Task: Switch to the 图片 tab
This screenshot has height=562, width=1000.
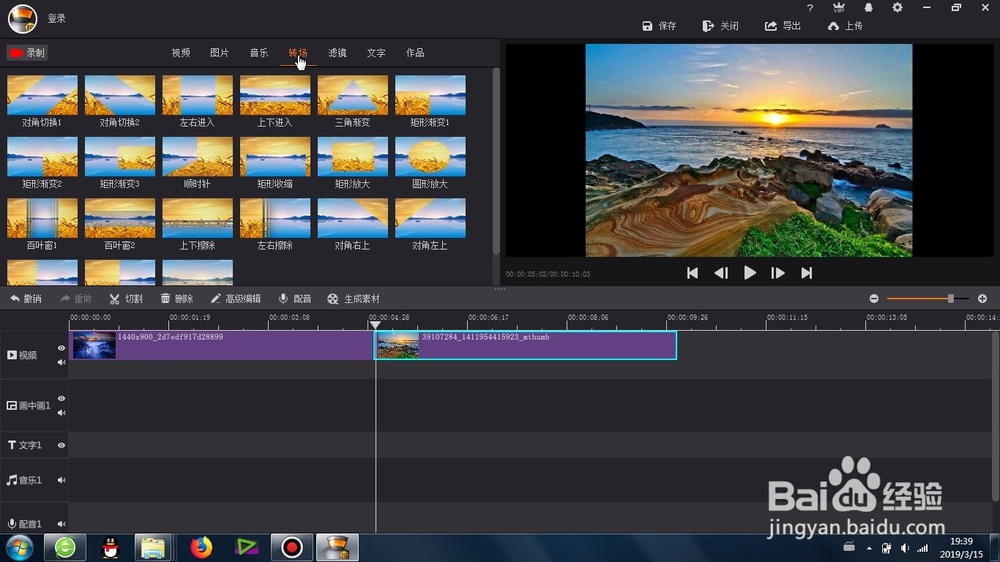Action: click(219, 53)
